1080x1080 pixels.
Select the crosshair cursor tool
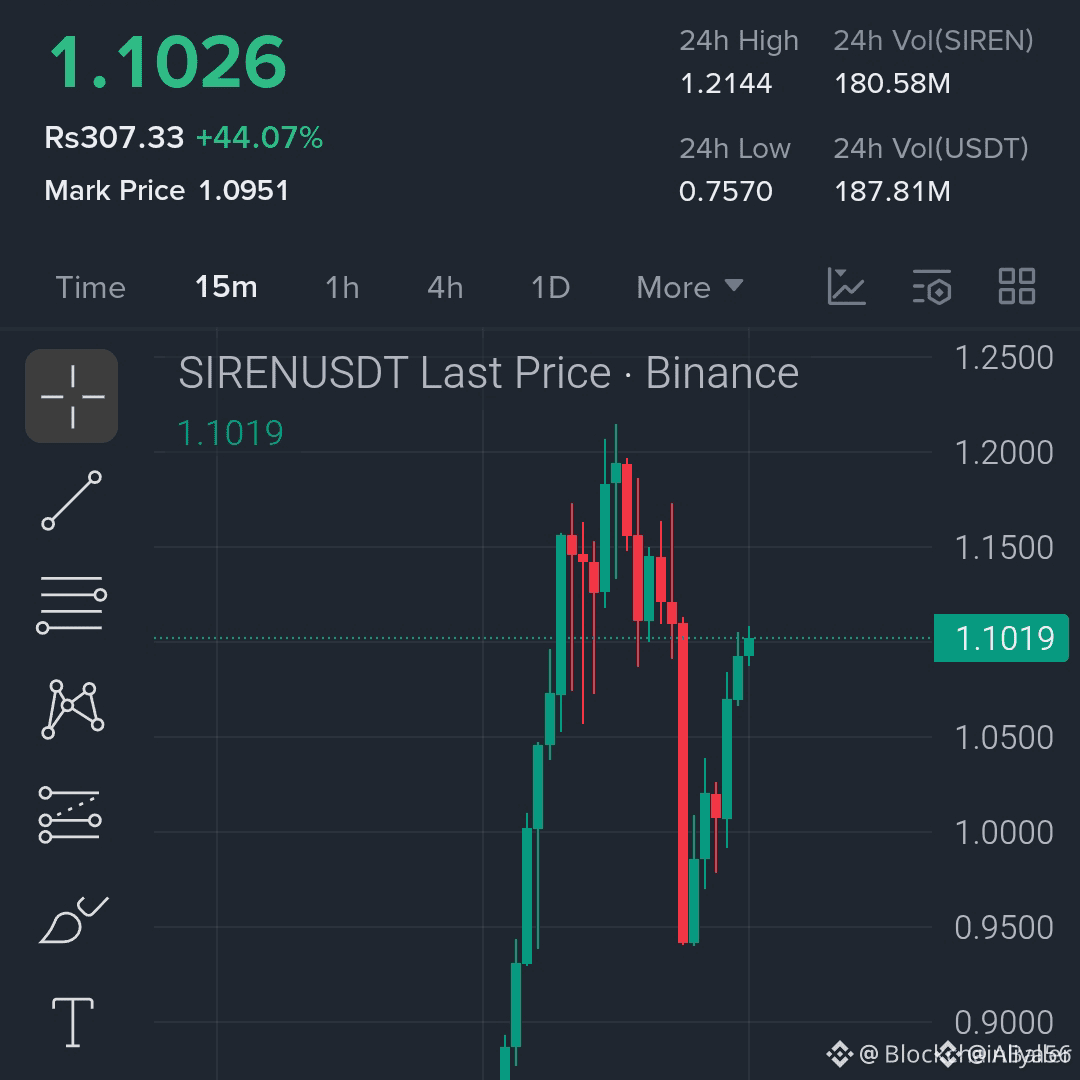tap(72, 396)
